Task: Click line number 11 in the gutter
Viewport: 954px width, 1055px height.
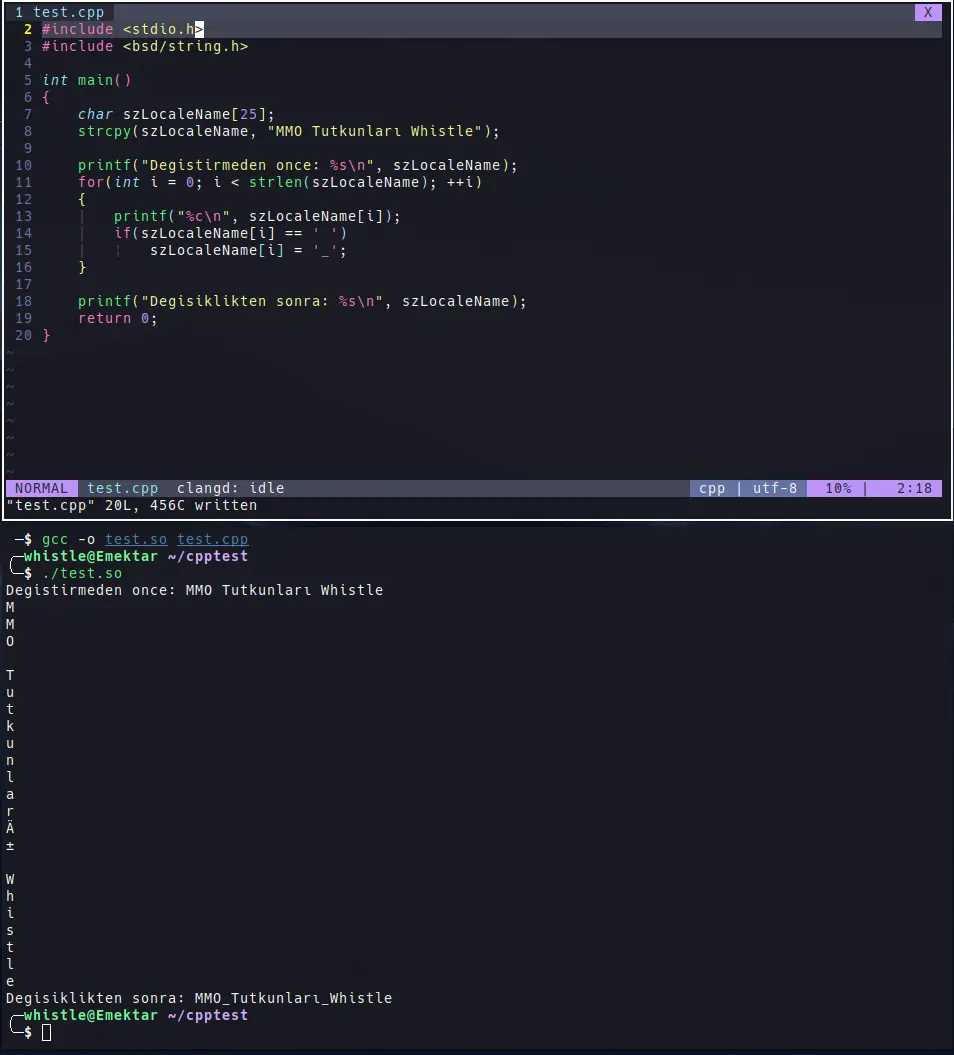Action: [23, 182]
